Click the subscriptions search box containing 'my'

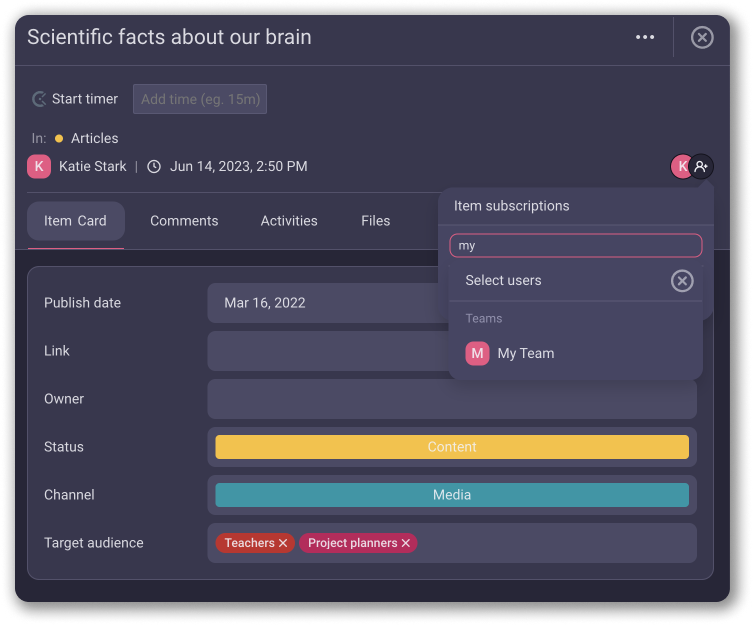(x=575, y=246)
